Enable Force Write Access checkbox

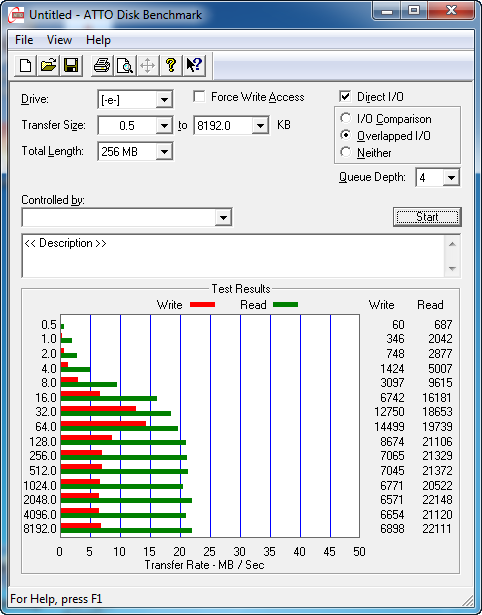(x=199, y=96)
